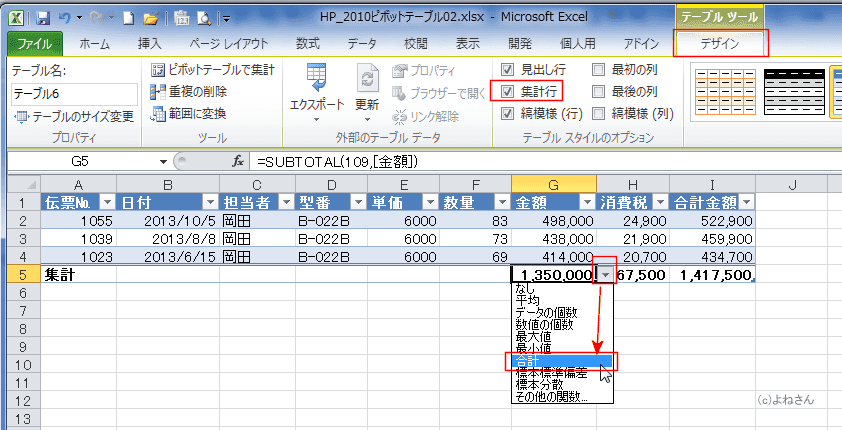Click the fx insert function icon

(238, 161)
